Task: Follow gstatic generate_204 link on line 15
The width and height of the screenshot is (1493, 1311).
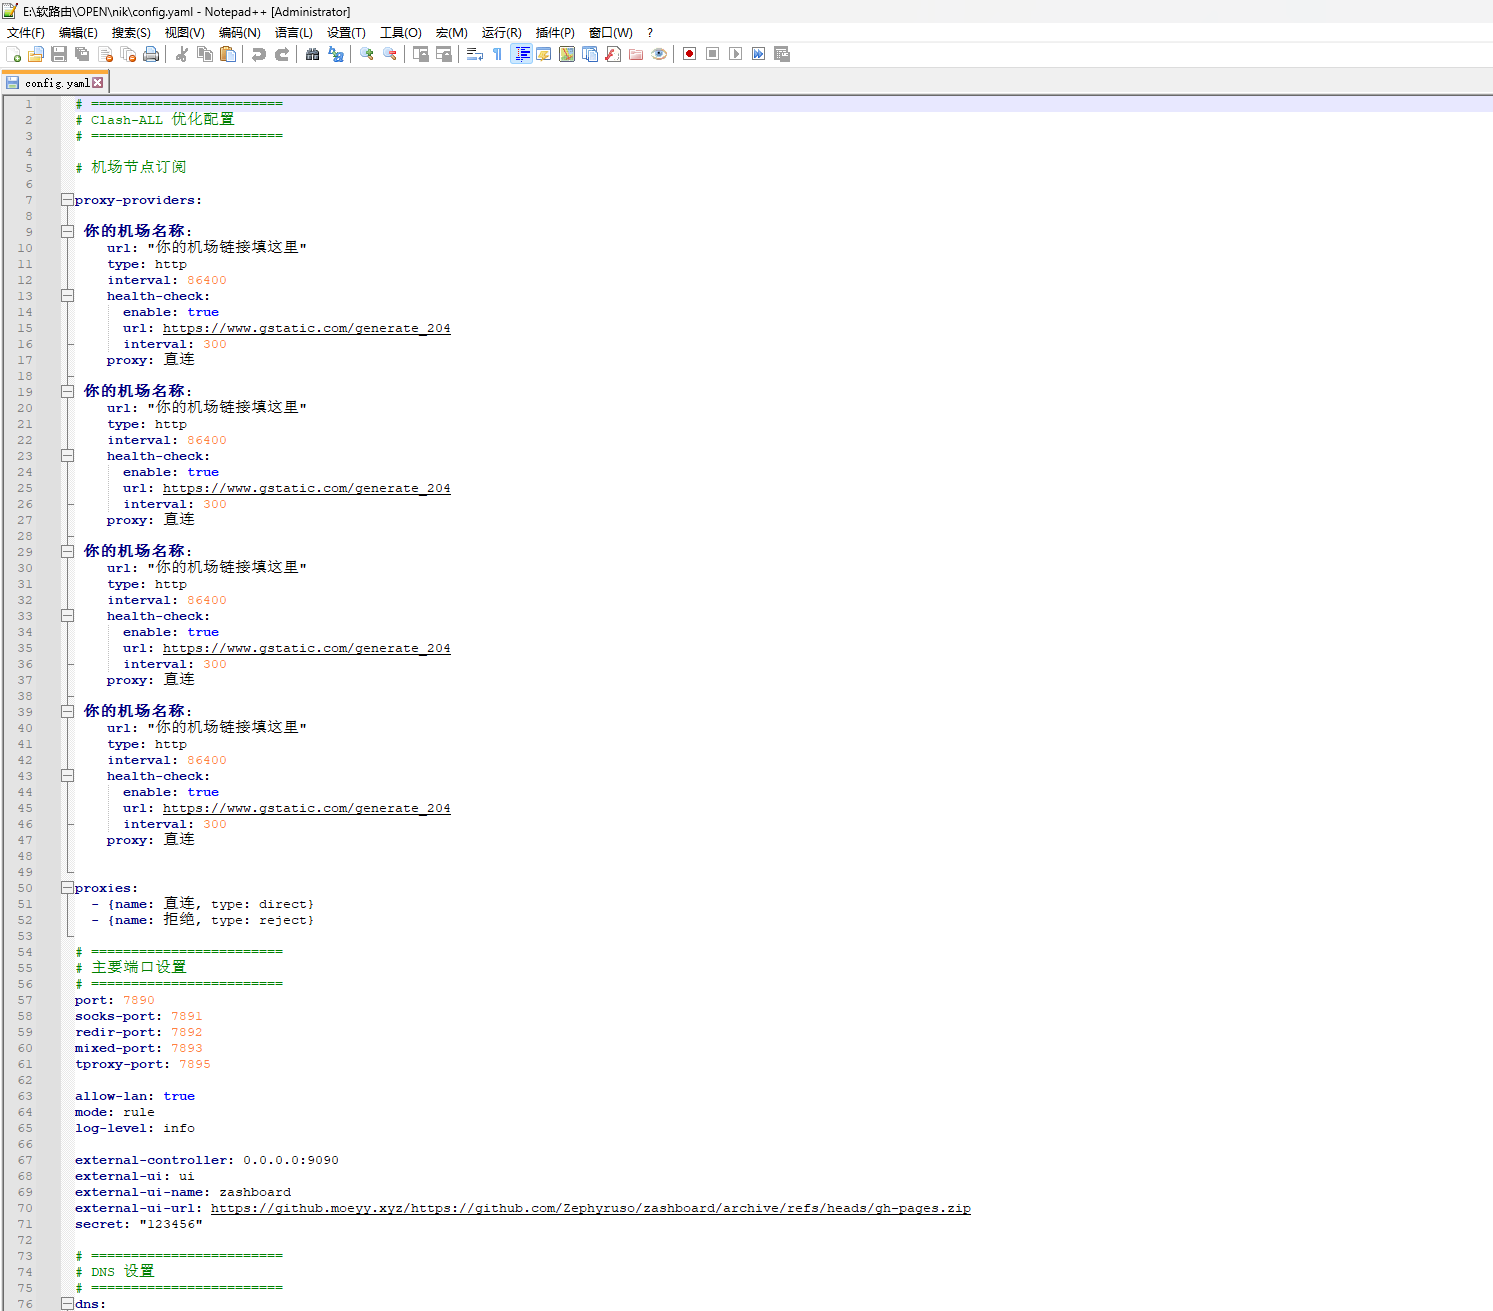Action: pos(307,328)
